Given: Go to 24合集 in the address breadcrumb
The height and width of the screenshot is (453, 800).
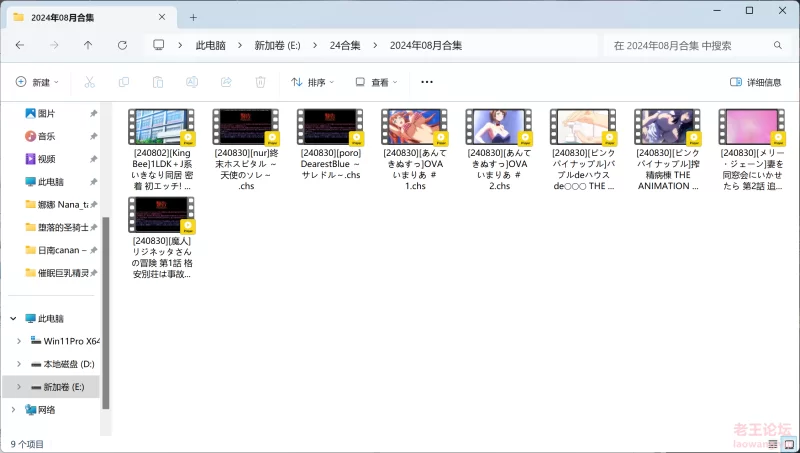Looking at the screenshot, I should (x=345, y=45).
